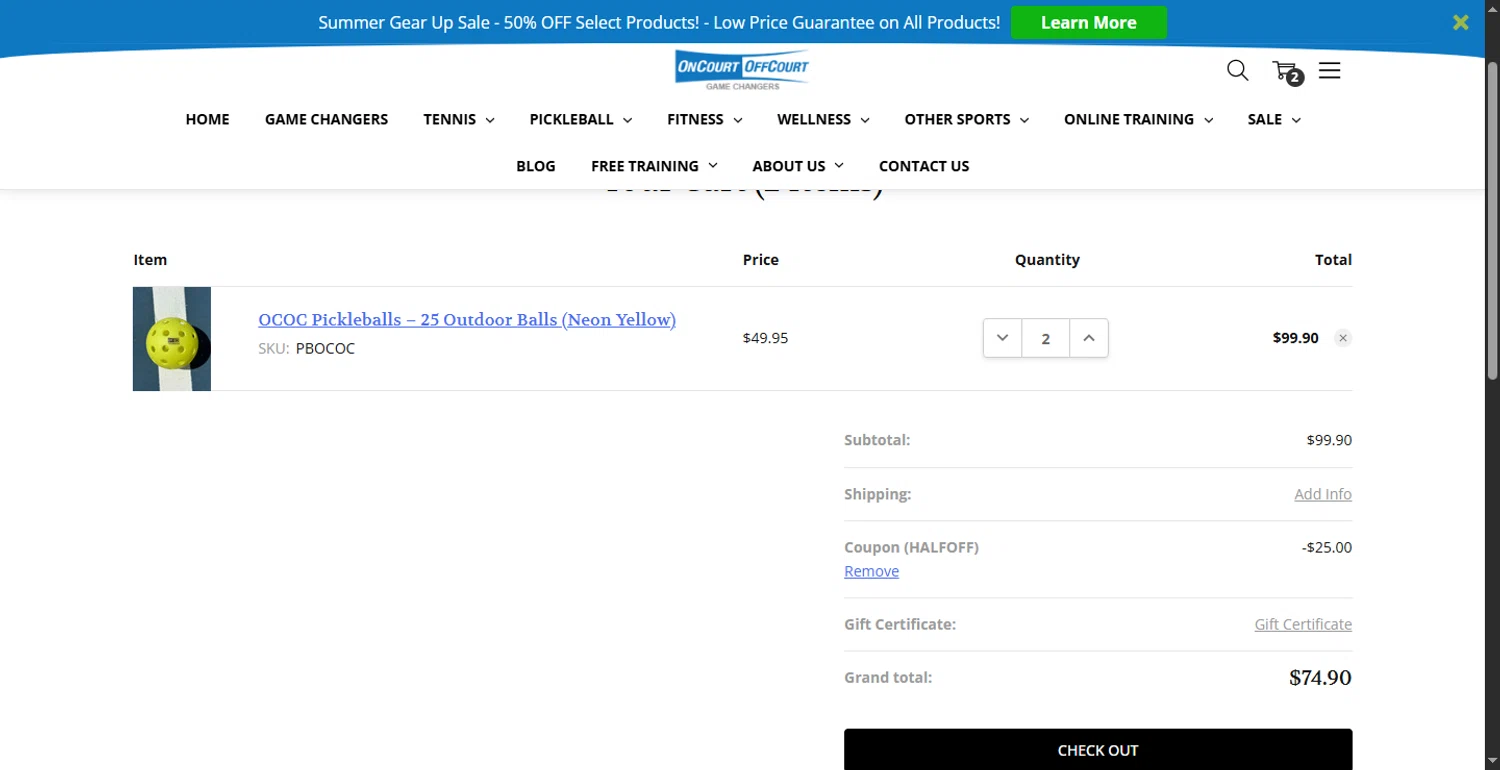1500x770 pixels.
Task: Click the quantity field showing 2
Action: pyautogui.click(x=1045, y=338)
